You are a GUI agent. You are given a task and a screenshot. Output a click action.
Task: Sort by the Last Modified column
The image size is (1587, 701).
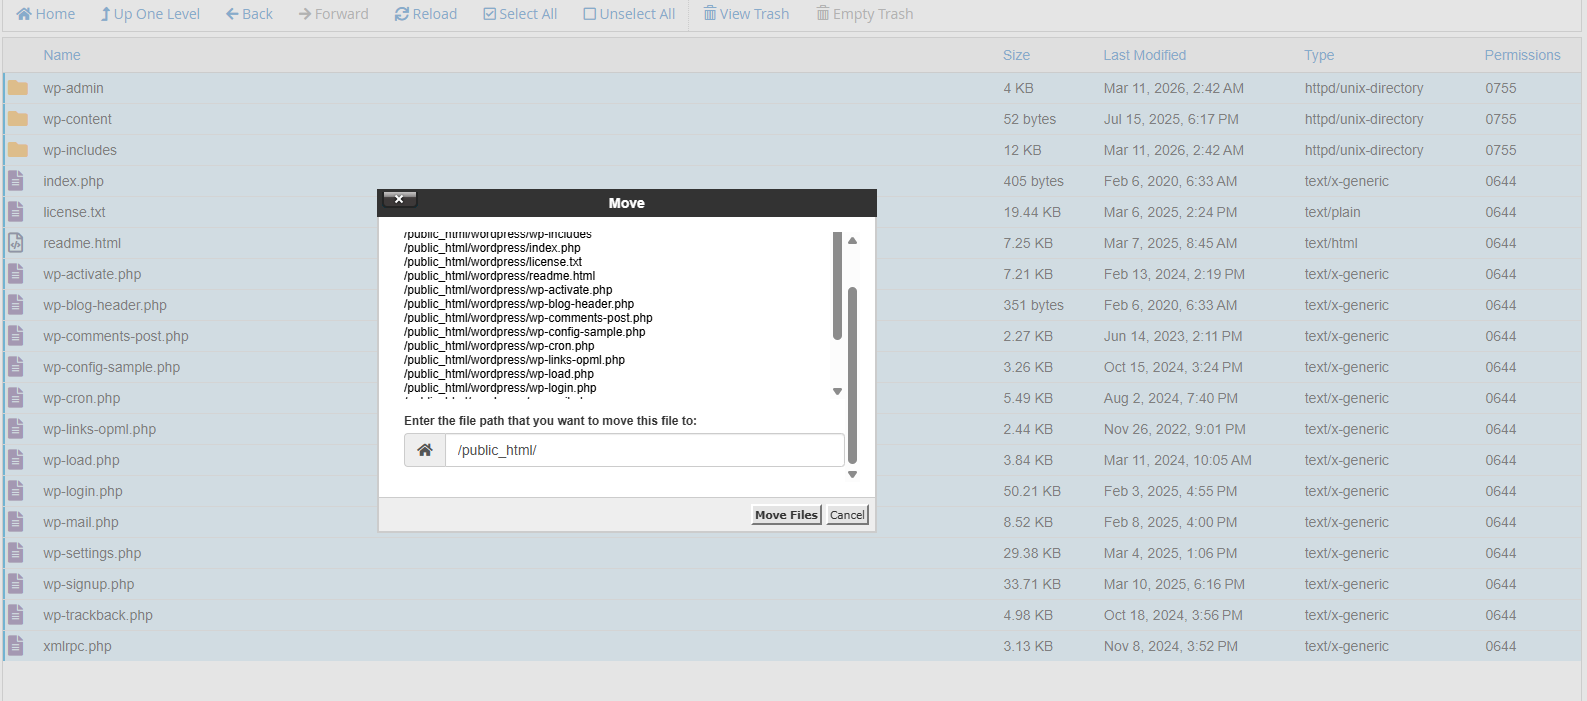[x=1145, y=55]
